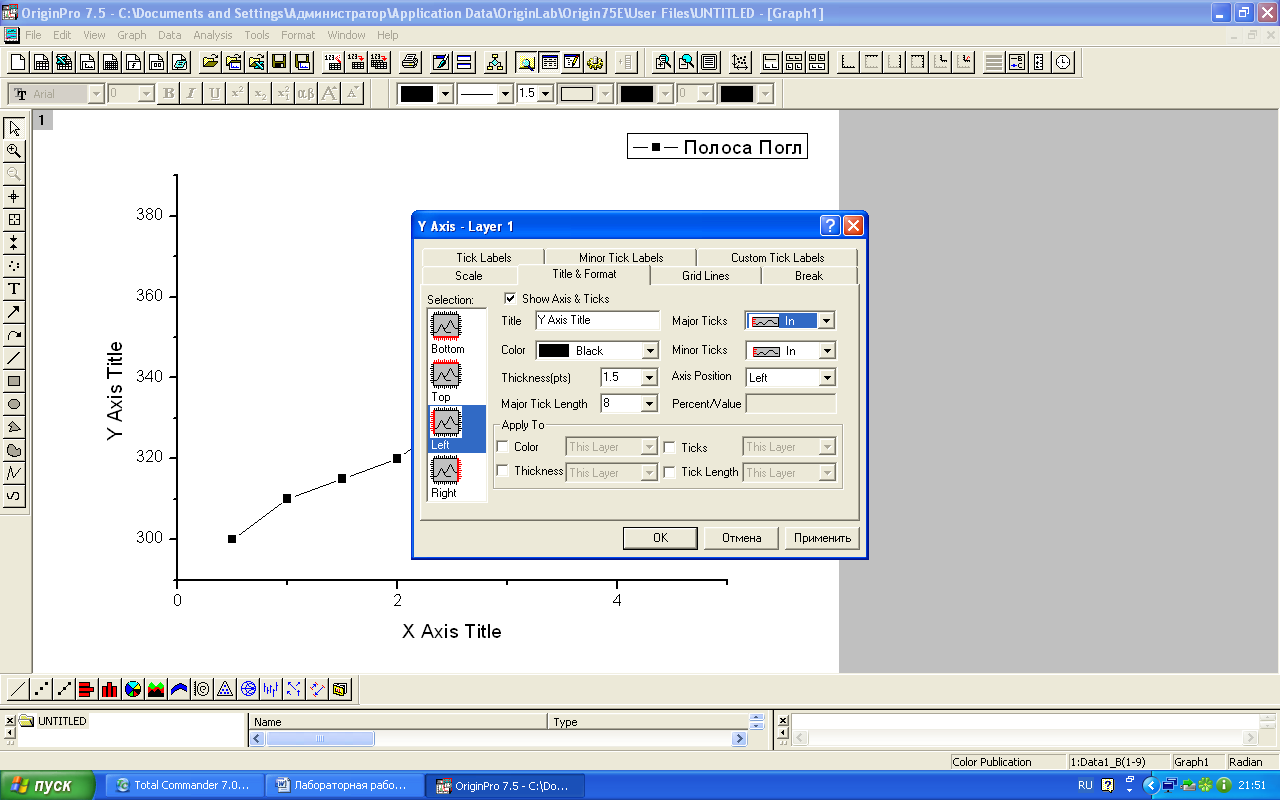Select the Rectangle drawing tool
Screen dimensions: 1280x800
14,381
